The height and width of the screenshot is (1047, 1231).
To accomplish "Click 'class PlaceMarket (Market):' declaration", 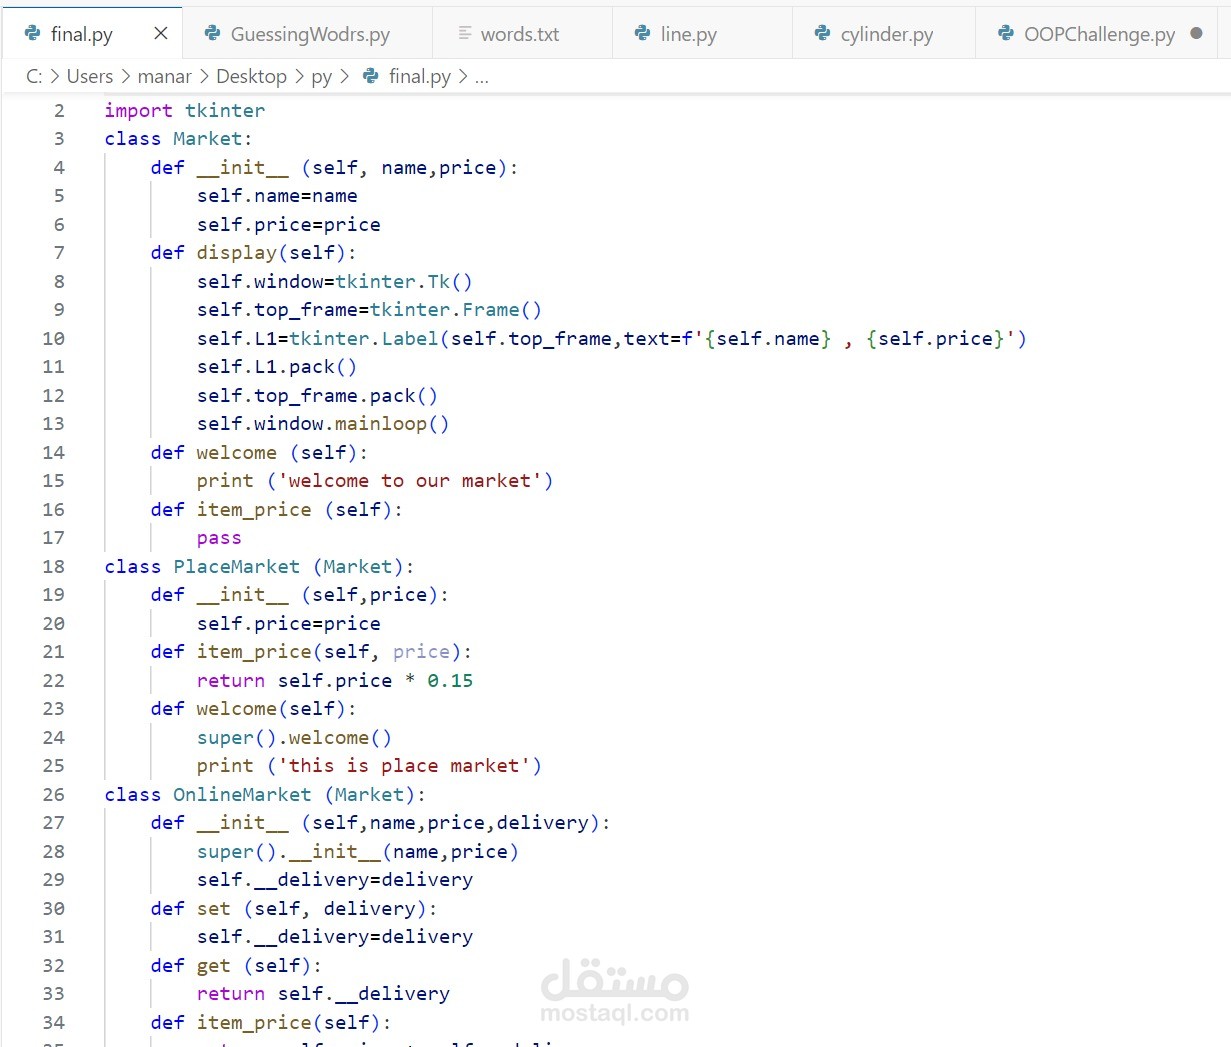I will pos(259,567).
